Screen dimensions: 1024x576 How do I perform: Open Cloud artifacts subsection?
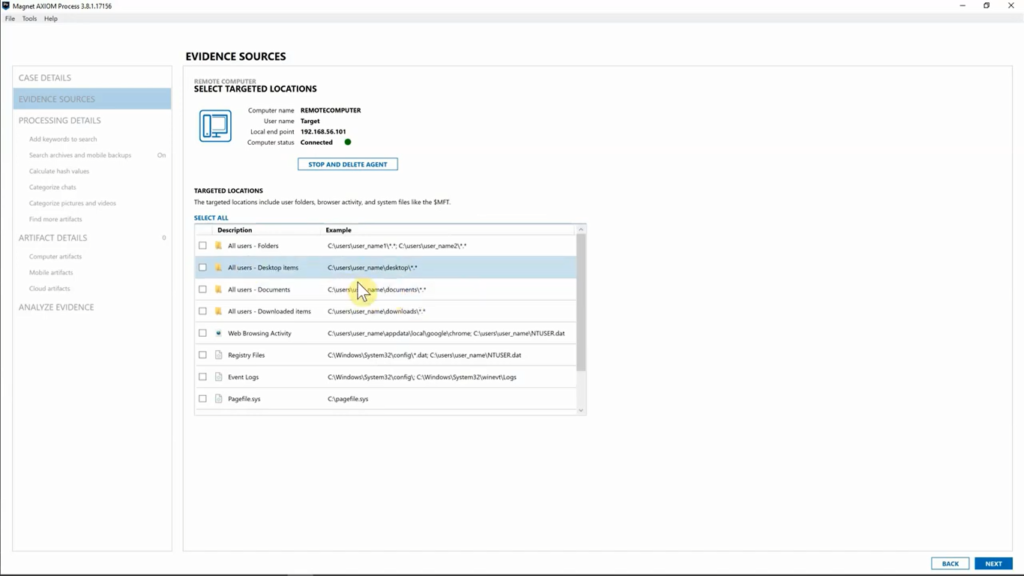click(x=49, y=289)
